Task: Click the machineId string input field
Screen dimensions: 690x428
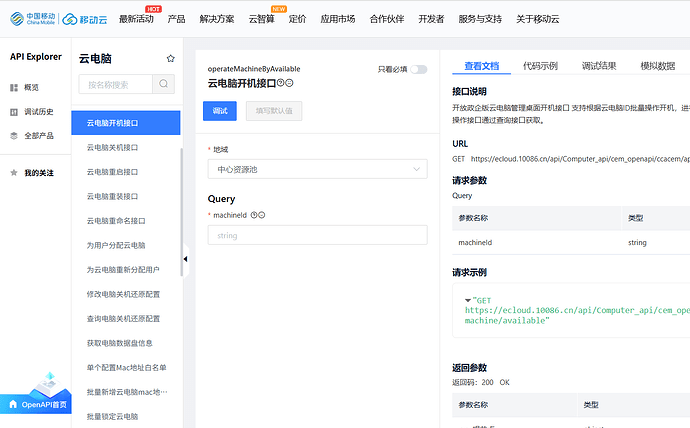Action: tap(317, 235)
